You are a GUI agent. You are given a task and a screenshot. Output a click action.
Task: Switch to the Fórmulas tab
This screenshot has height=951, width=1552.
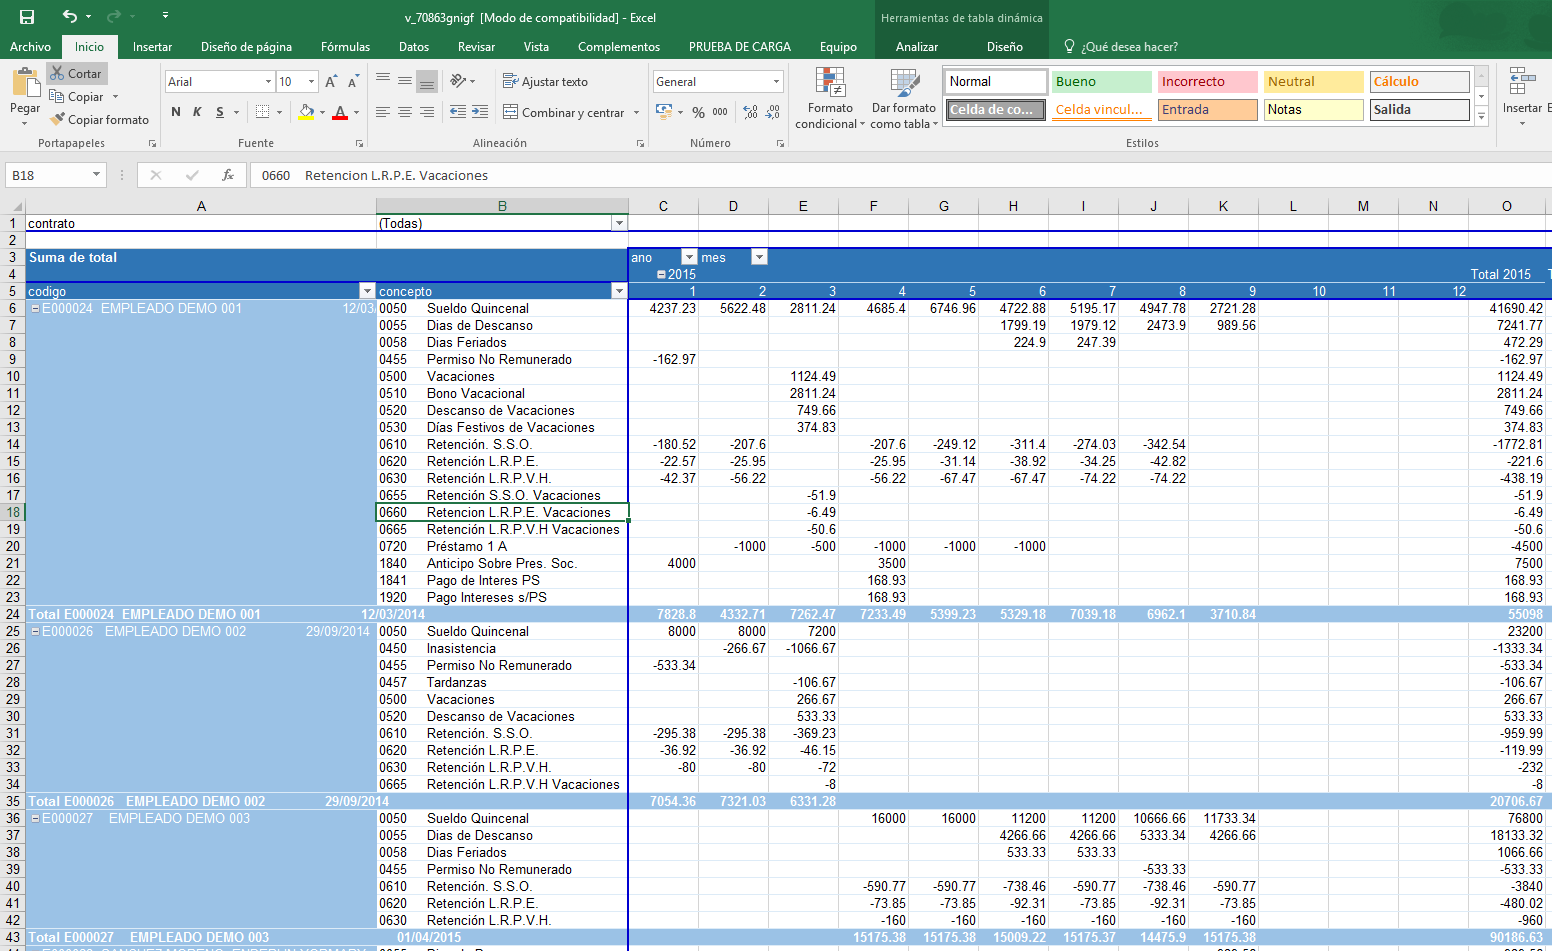pos(345,47)
